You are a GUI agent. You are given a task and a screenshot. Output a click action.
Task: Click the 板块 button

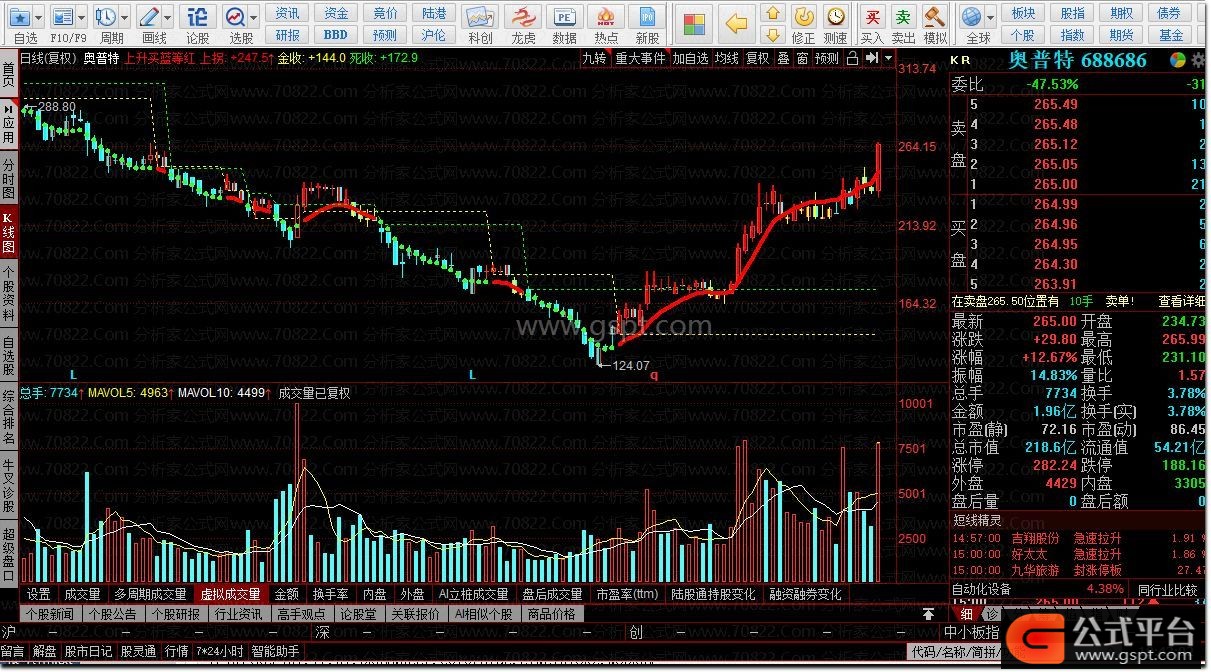tap(1023, 13)
